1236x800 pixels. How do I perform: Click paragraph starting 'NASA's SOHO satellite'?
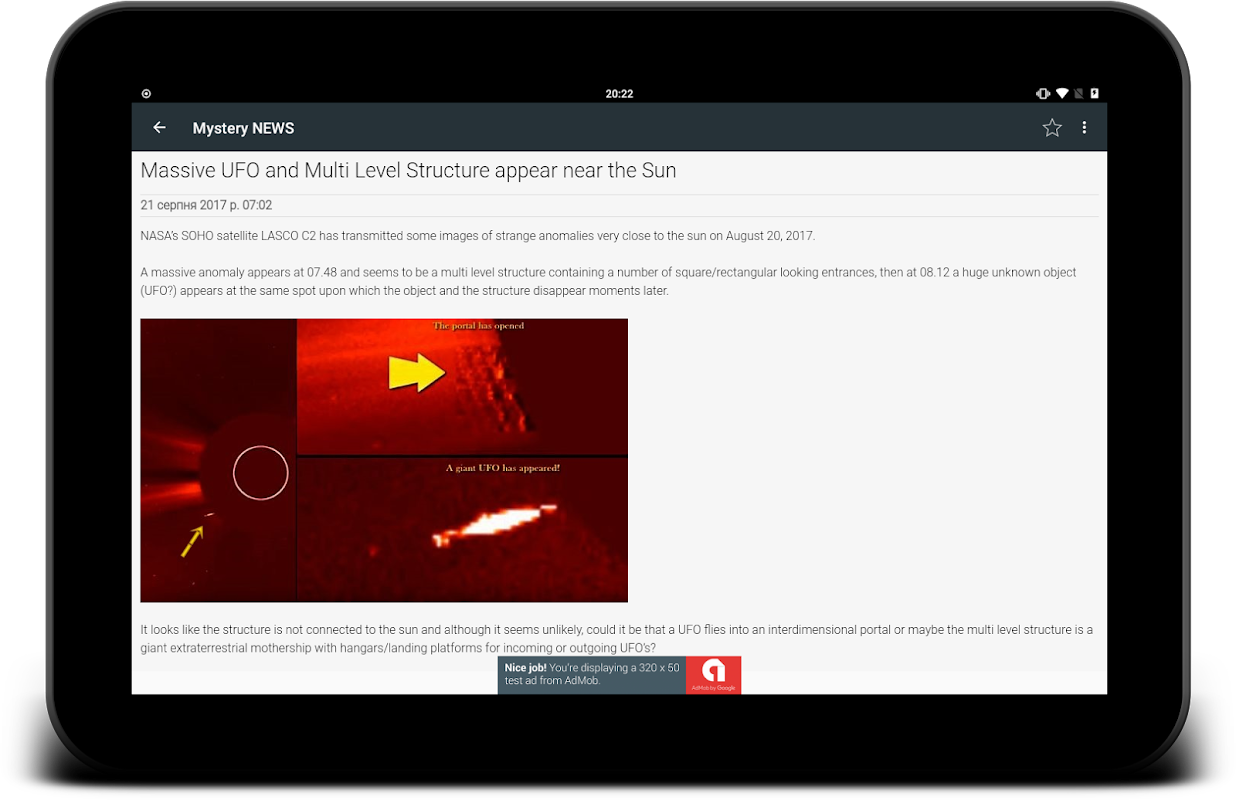coord(478,236)
